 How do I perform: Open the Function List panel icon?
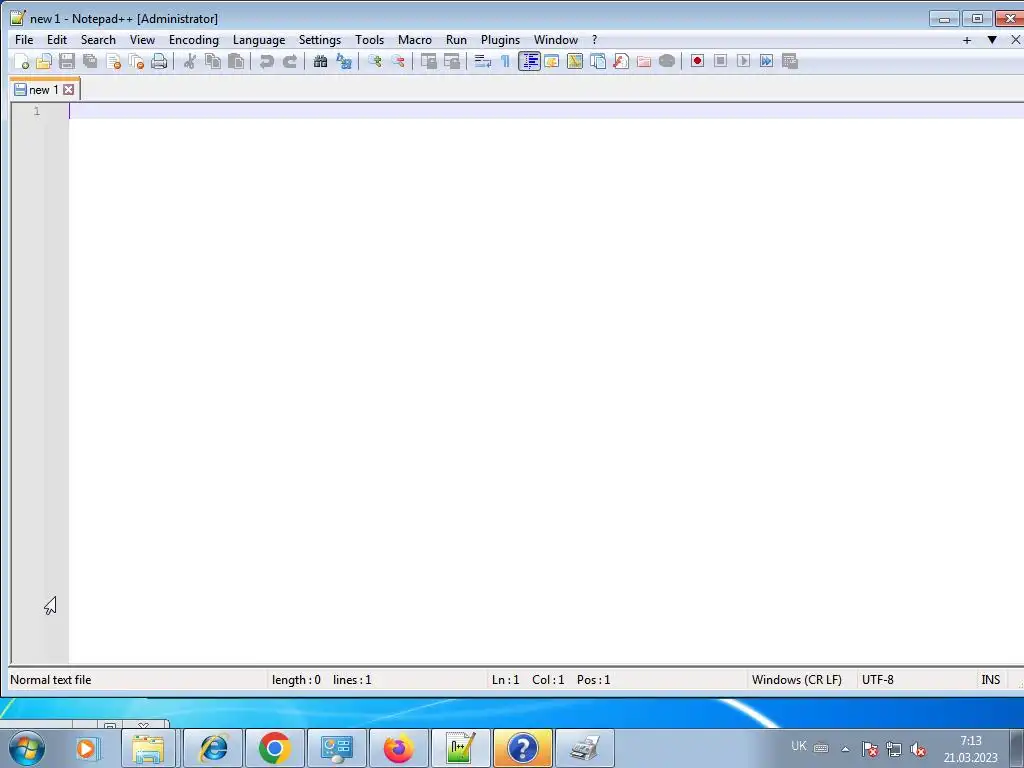point(621,61)
